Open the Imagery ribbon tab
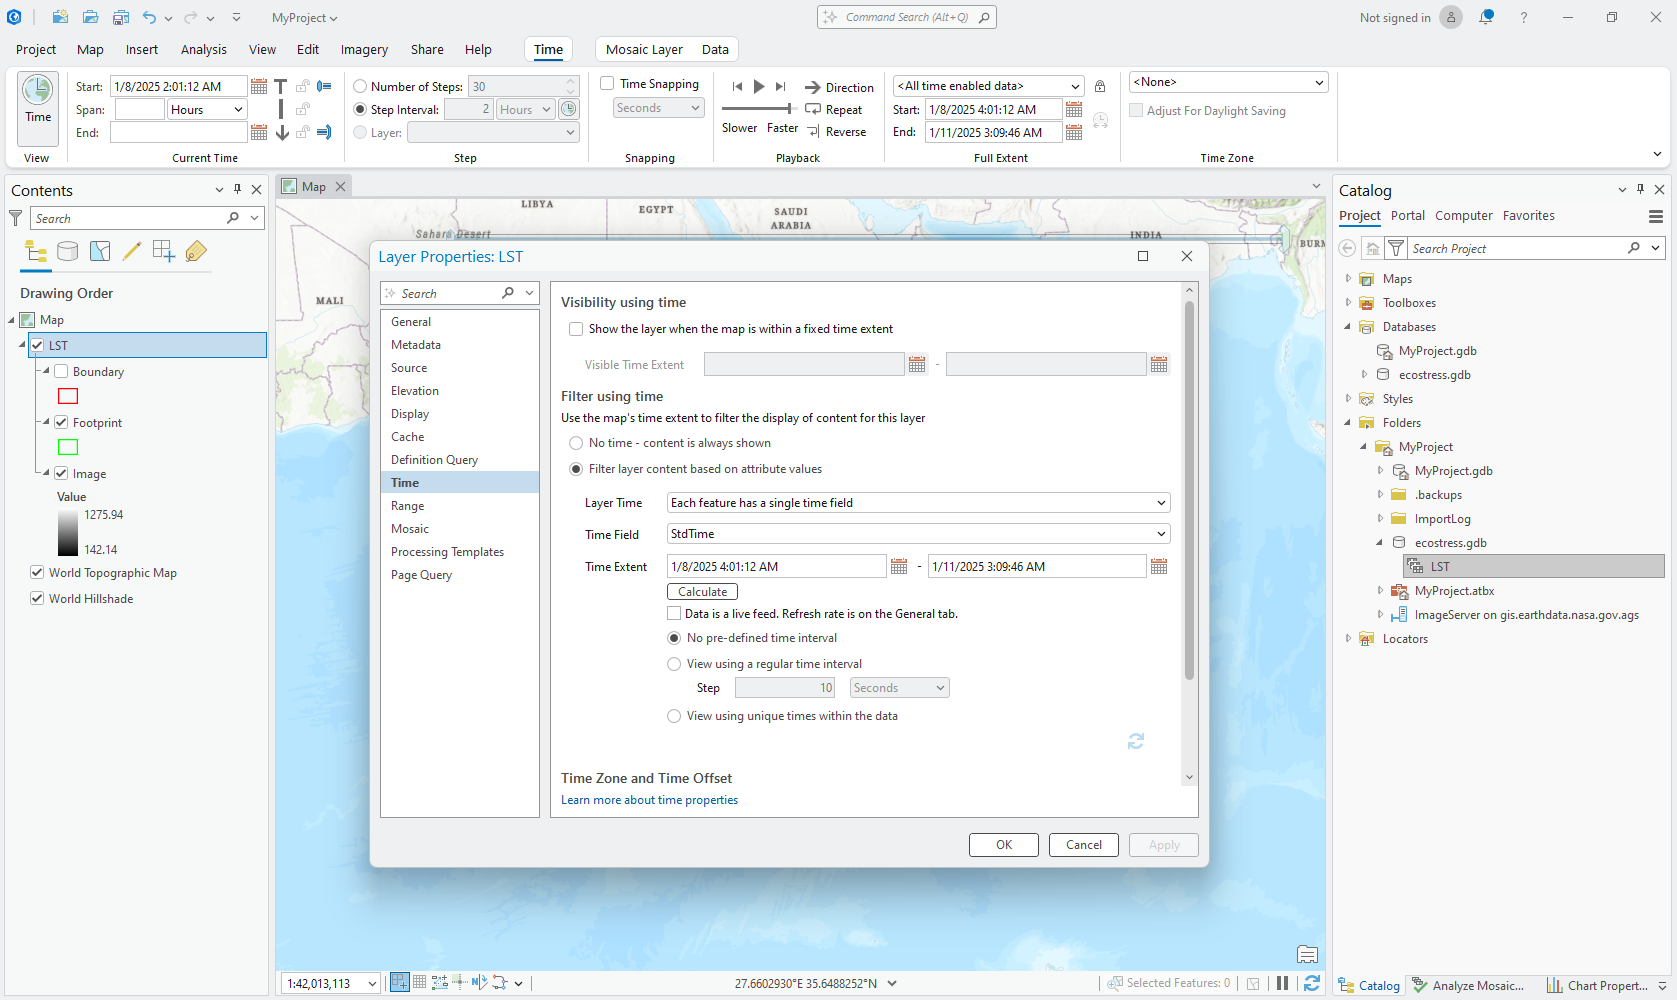This screenshot has height=1000, width=1677. [364, 49]
